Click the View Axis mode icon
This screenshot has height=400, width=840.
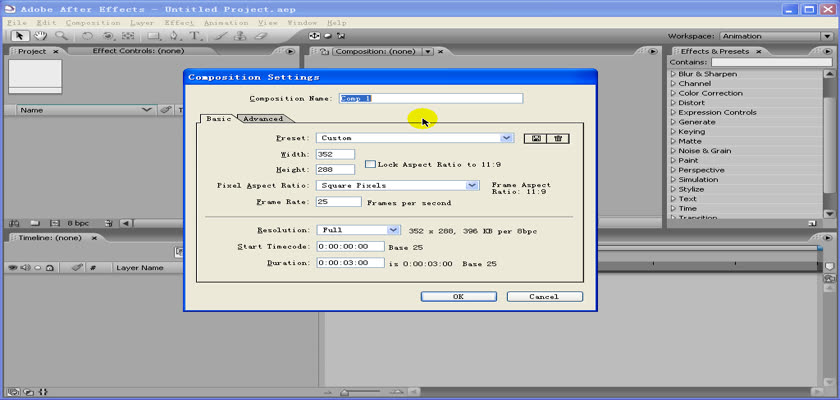point(341,36)
